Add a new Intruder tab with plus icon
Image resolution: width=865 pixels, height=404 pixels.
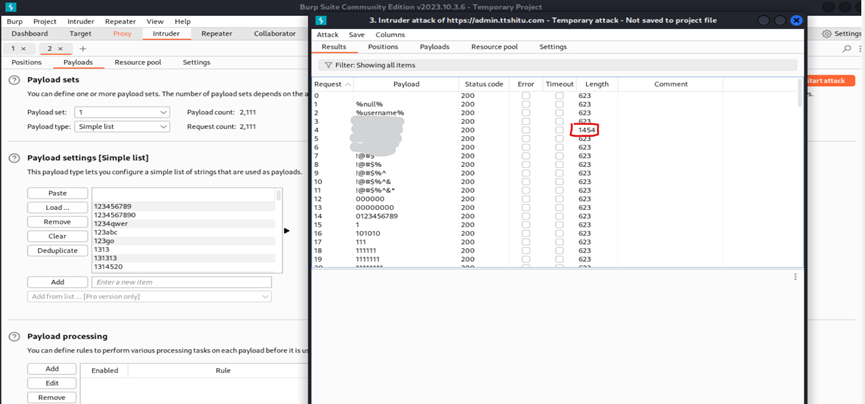(83, 49)
